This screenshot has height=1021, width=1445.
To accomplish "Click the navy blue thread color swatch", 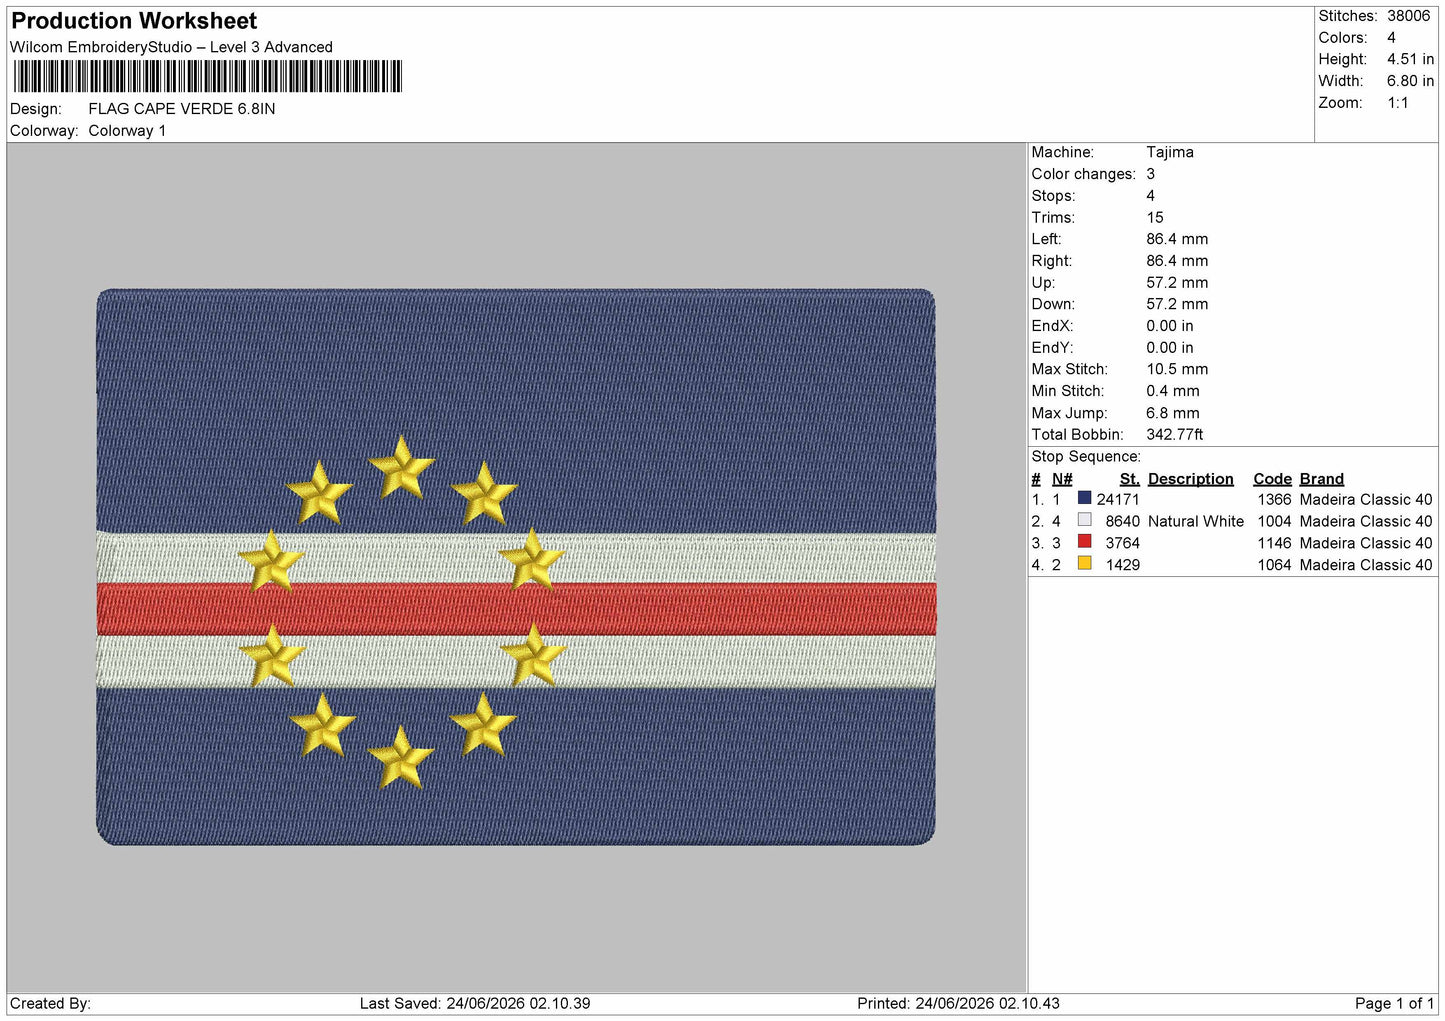I will pyautogui.click(x=1084, y=498).
